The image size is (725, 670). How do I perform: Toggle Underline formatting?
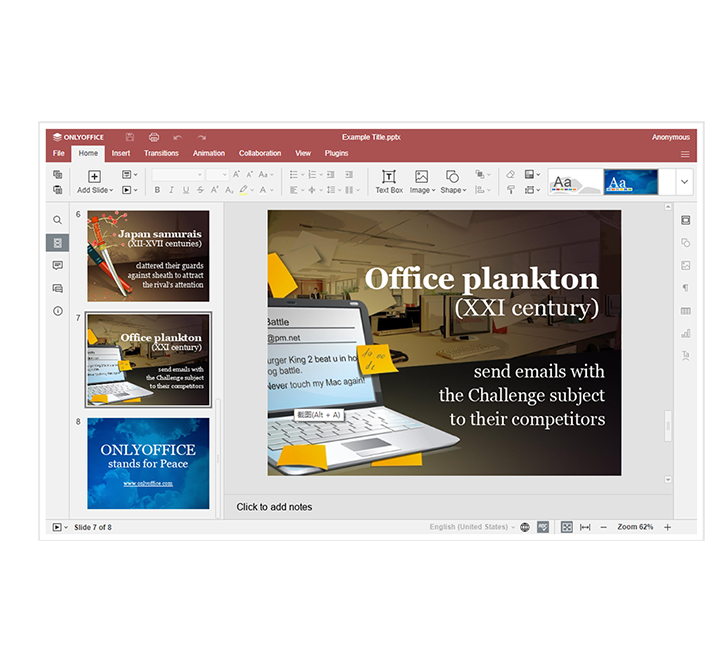(186, 190)
